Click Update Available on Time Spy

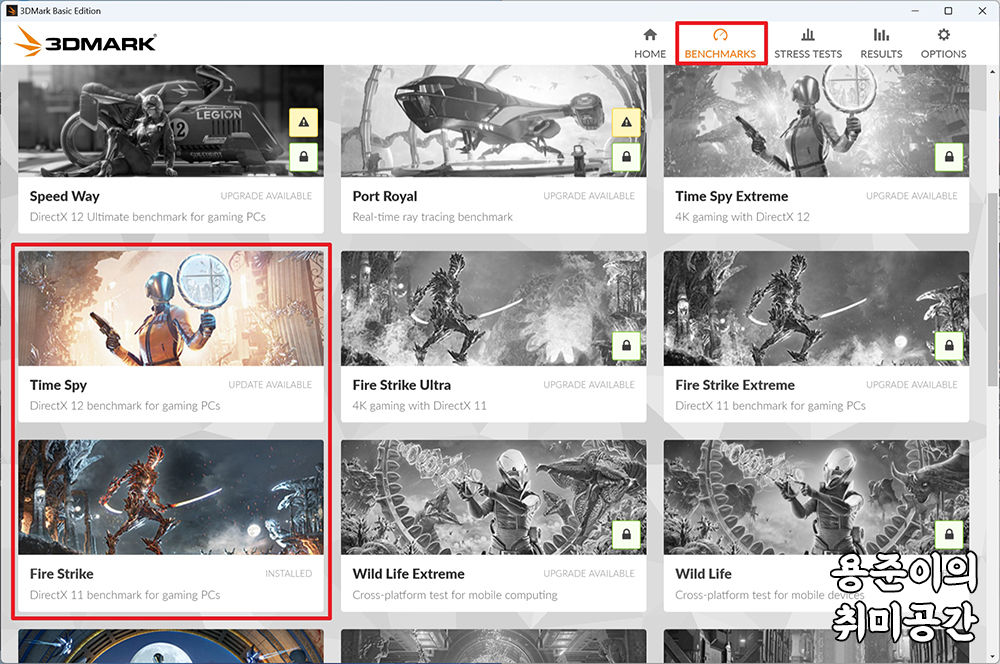(x=270, y=385)
